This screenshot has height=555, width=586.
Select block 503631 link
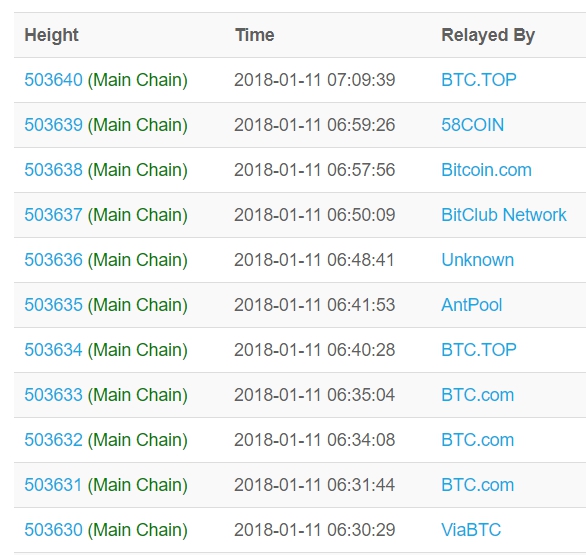[x=53, y=485]
